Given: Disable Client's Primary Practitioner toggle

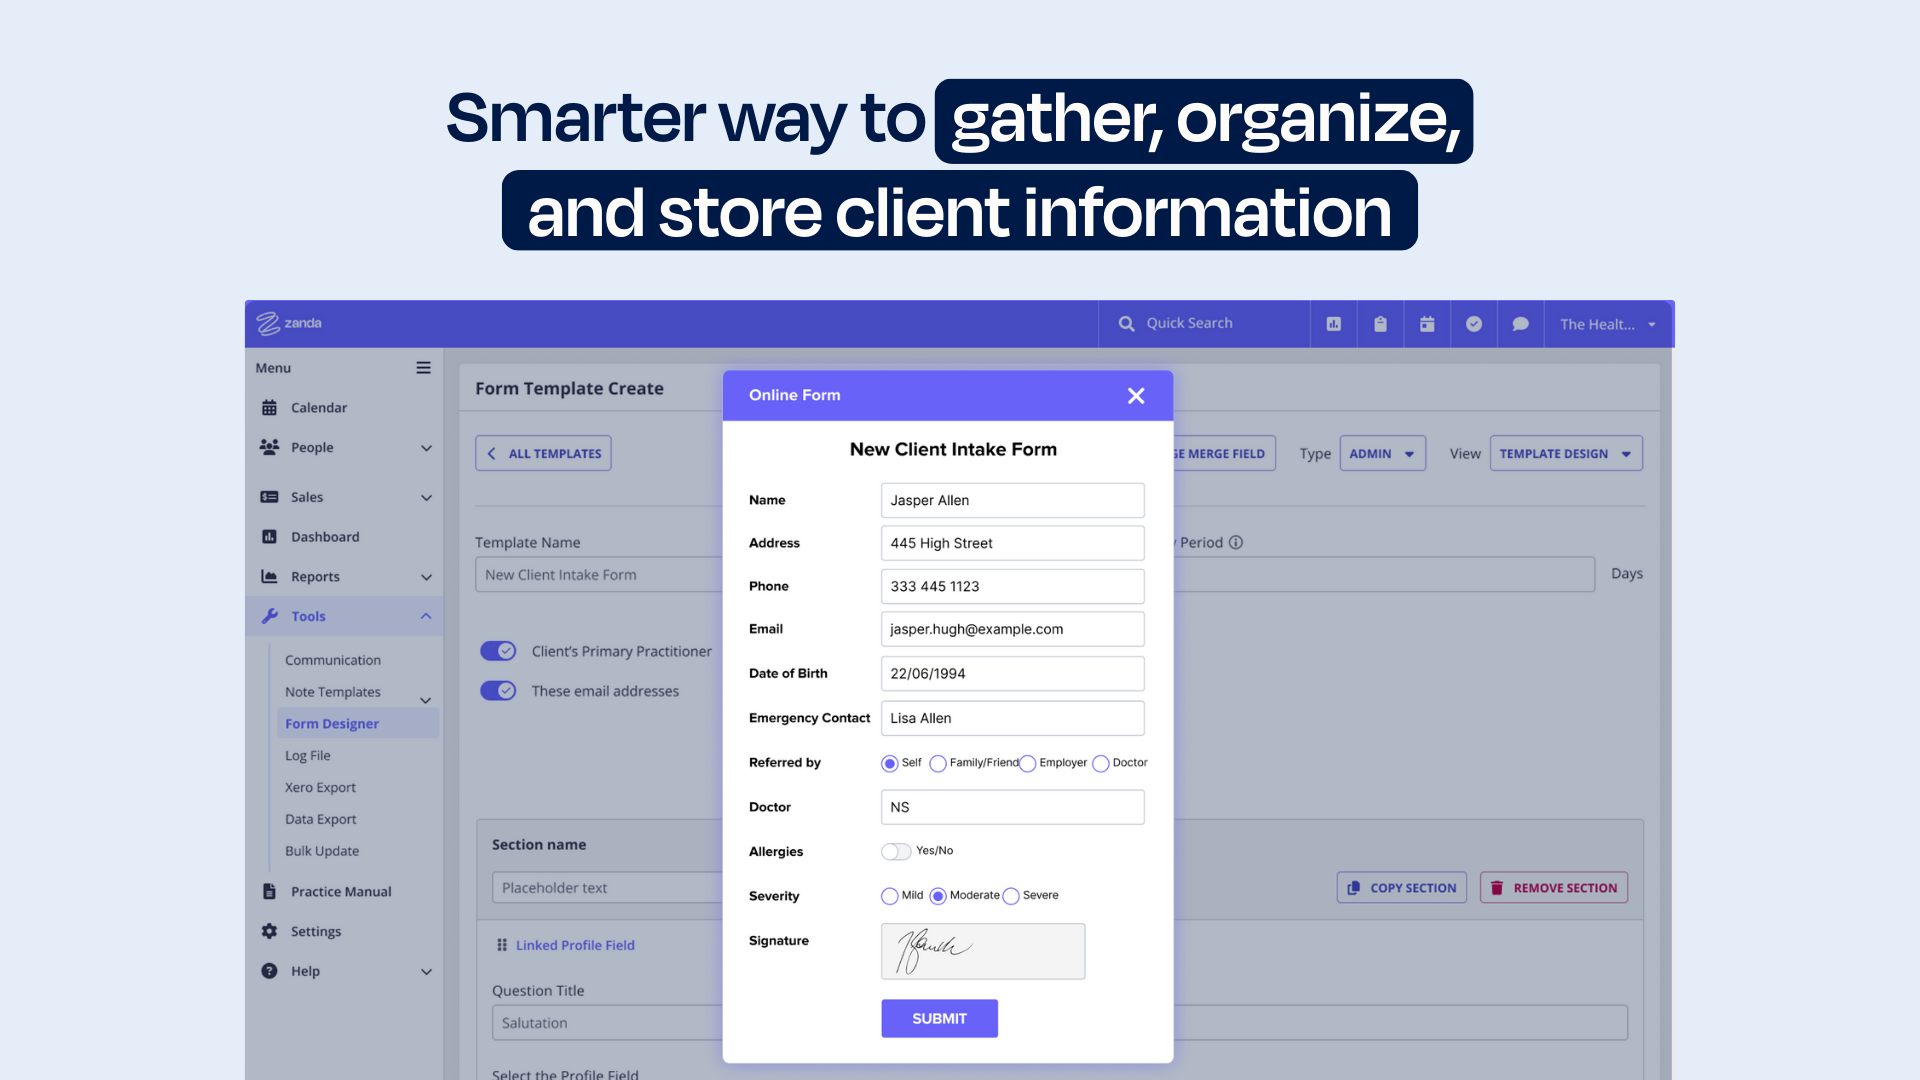Looking at the screenshot, I should (x=498, y=651).
